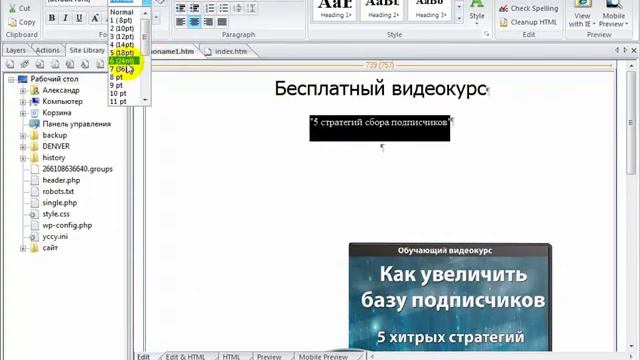Click size list scroll-down arrow
This screenshot has width=640, height=360.
point(145,100)
